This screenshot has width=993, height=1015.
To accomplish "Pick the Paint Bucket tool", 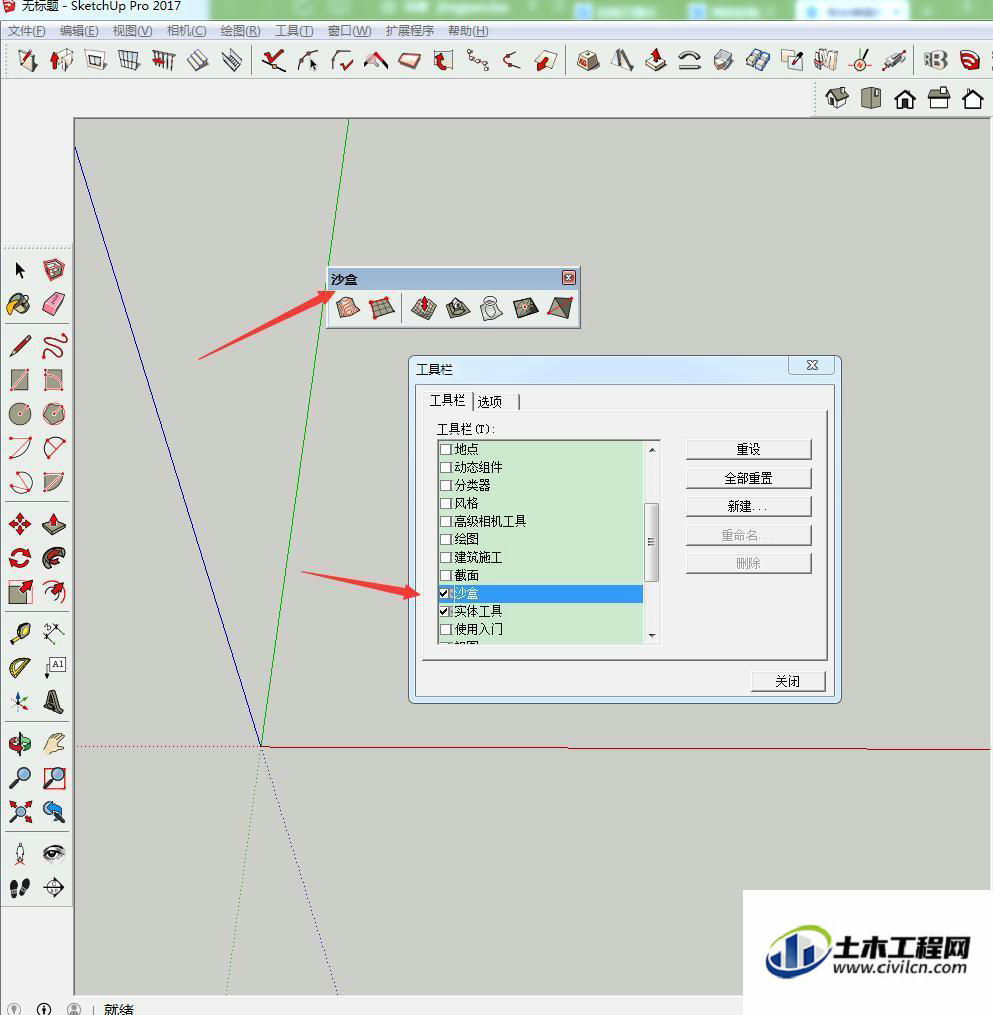I will tap(19, 304).
